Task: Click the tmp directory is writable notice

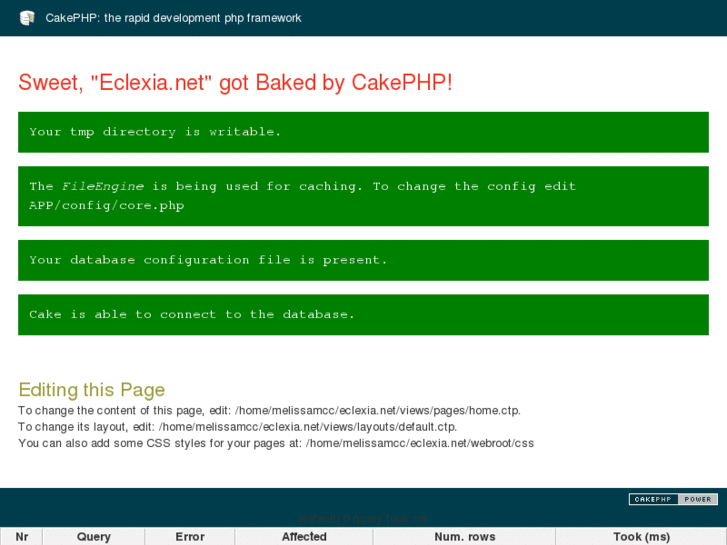Action: (363, 132)
